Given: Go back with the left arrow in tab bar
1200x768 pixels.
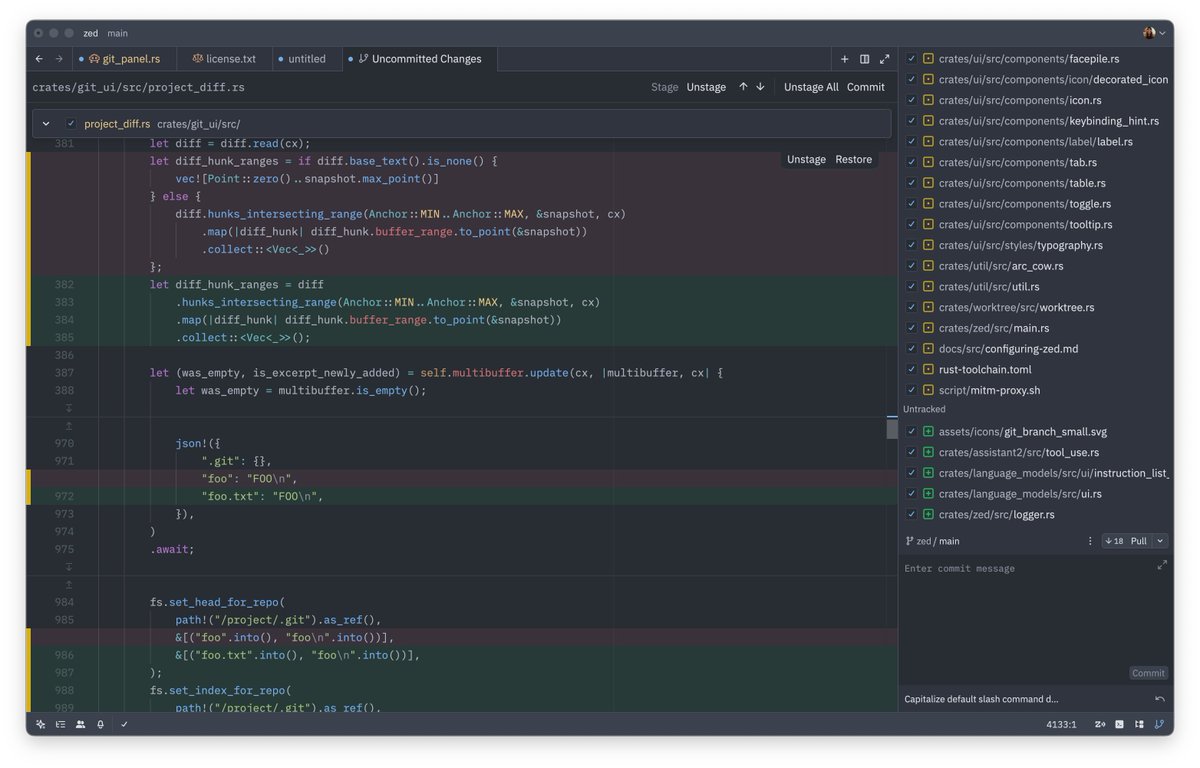Looking at the screenshot, I should (39, 59).
